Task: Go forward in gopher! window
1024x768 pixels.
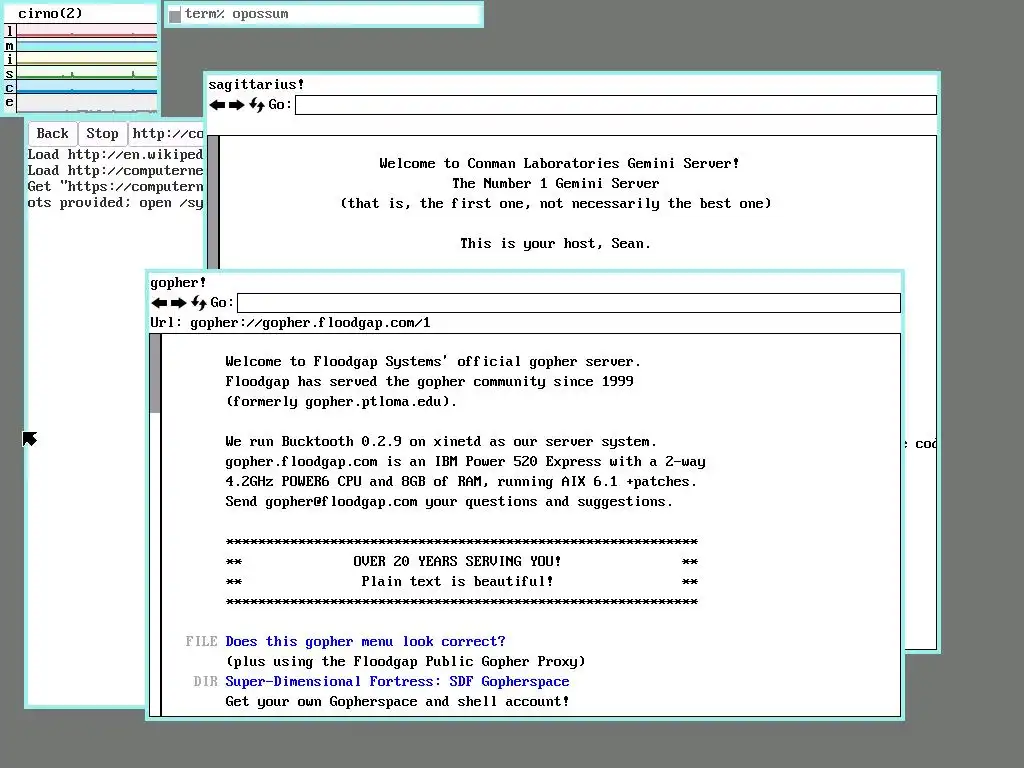Action: tap(178, 302)
